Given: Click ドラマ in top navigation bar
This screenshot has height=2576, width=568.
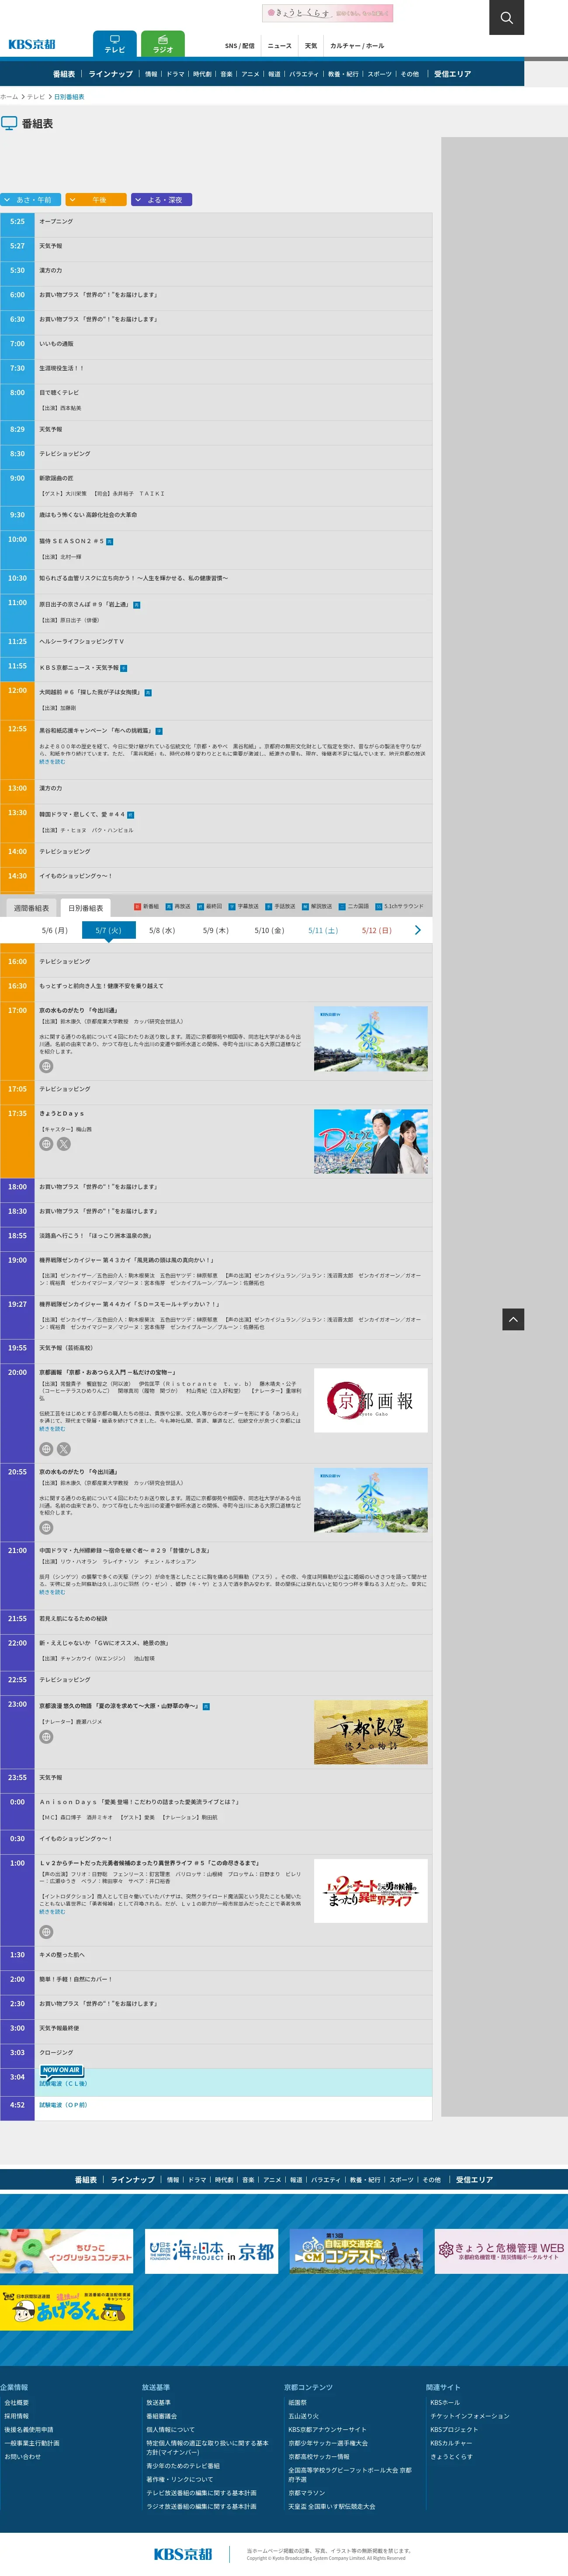Looking at the screenshot, I should click(175, 74).
